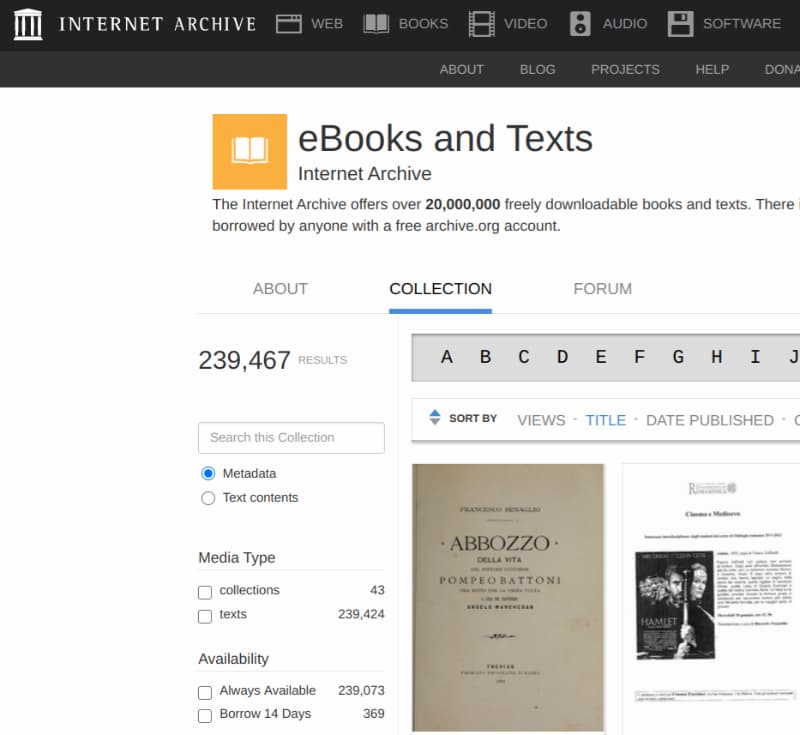Click the Search this Collection field

[x=291, y=438]
